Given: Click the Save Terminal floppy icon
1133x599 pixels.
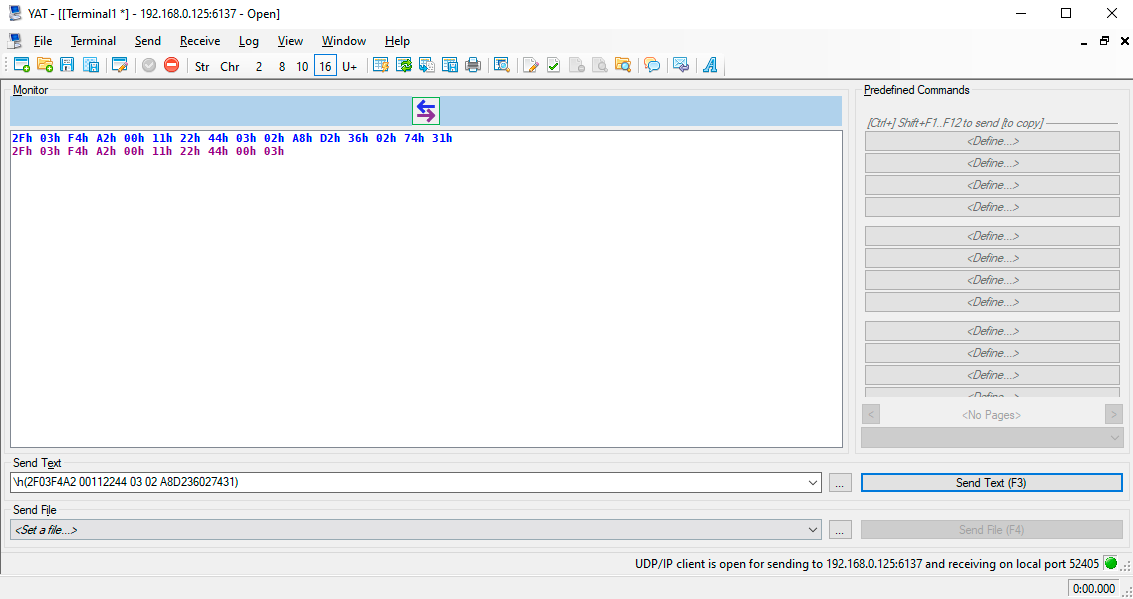Looking at the screenshot, I should point(67,66).
